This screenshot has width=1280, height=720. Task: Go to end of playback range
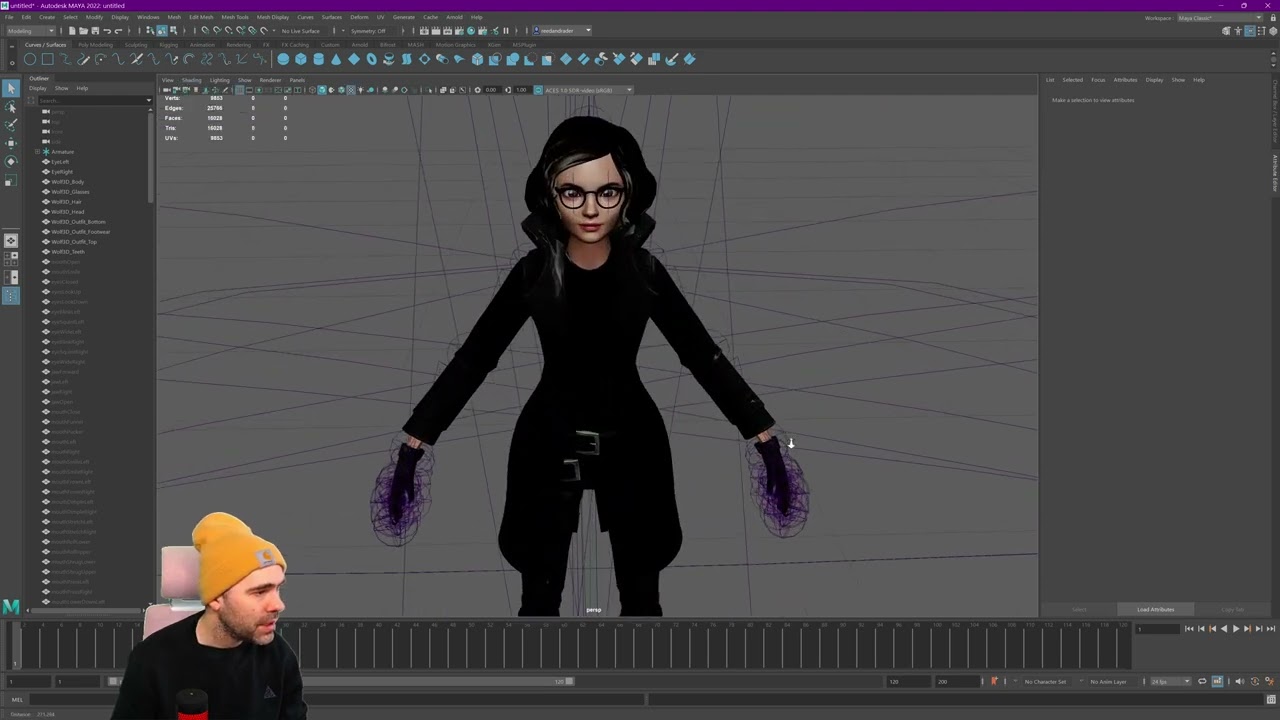1269,629
